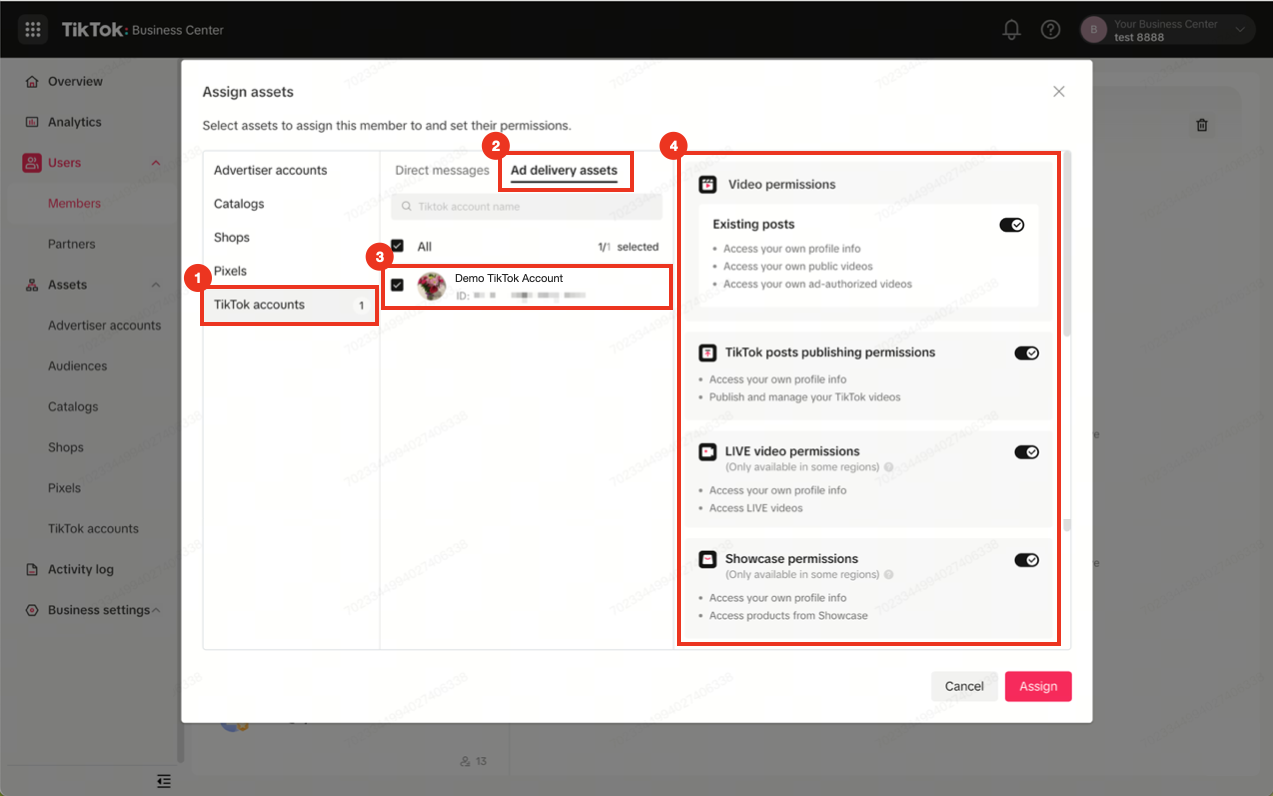
Task: Uncheck the Demo TikTok Account checkbox
Action: click(x=397, y=285)
